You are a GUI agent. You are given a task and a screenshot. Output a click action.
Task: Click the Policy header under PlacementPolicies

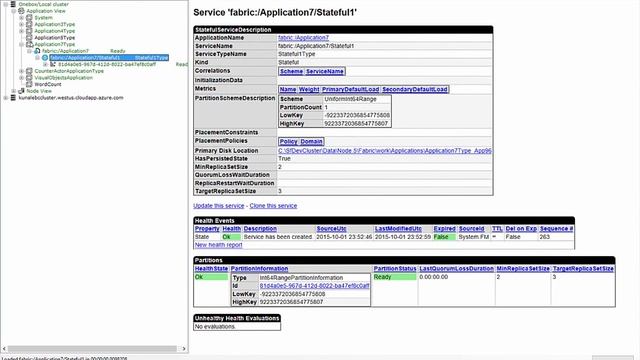pos(289,141)
